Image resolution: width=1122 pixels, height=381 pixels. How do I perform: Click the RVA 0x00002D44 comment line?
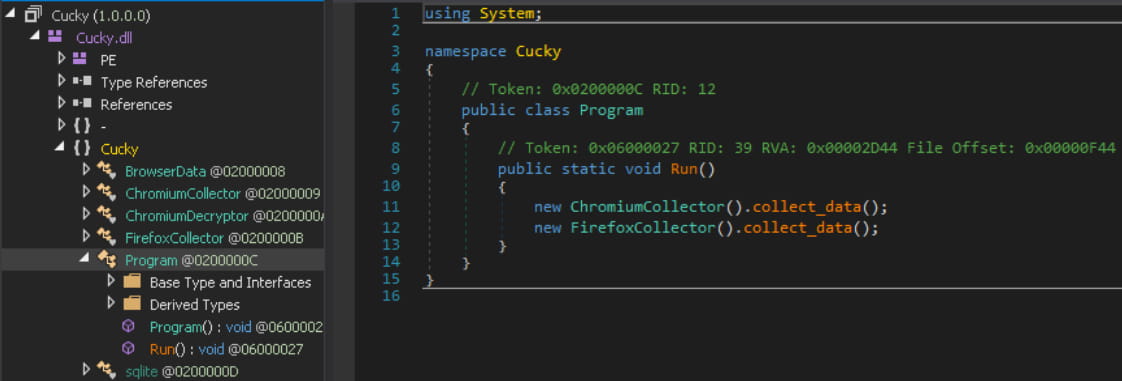[x=806, y=148]
